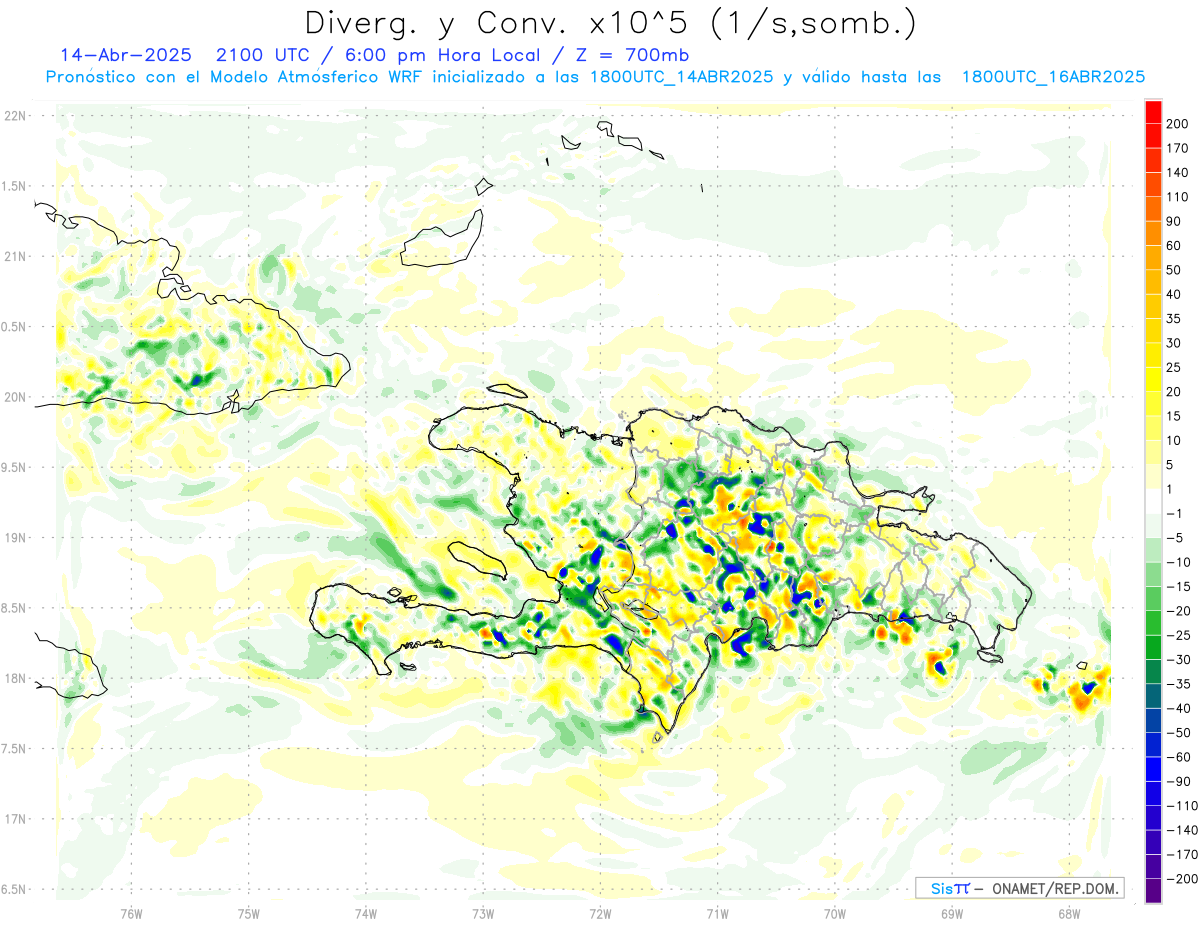The image size is (1200, 927).
Task: Click the '1.5N' latitude label
Action: click(x=14, y=186)
